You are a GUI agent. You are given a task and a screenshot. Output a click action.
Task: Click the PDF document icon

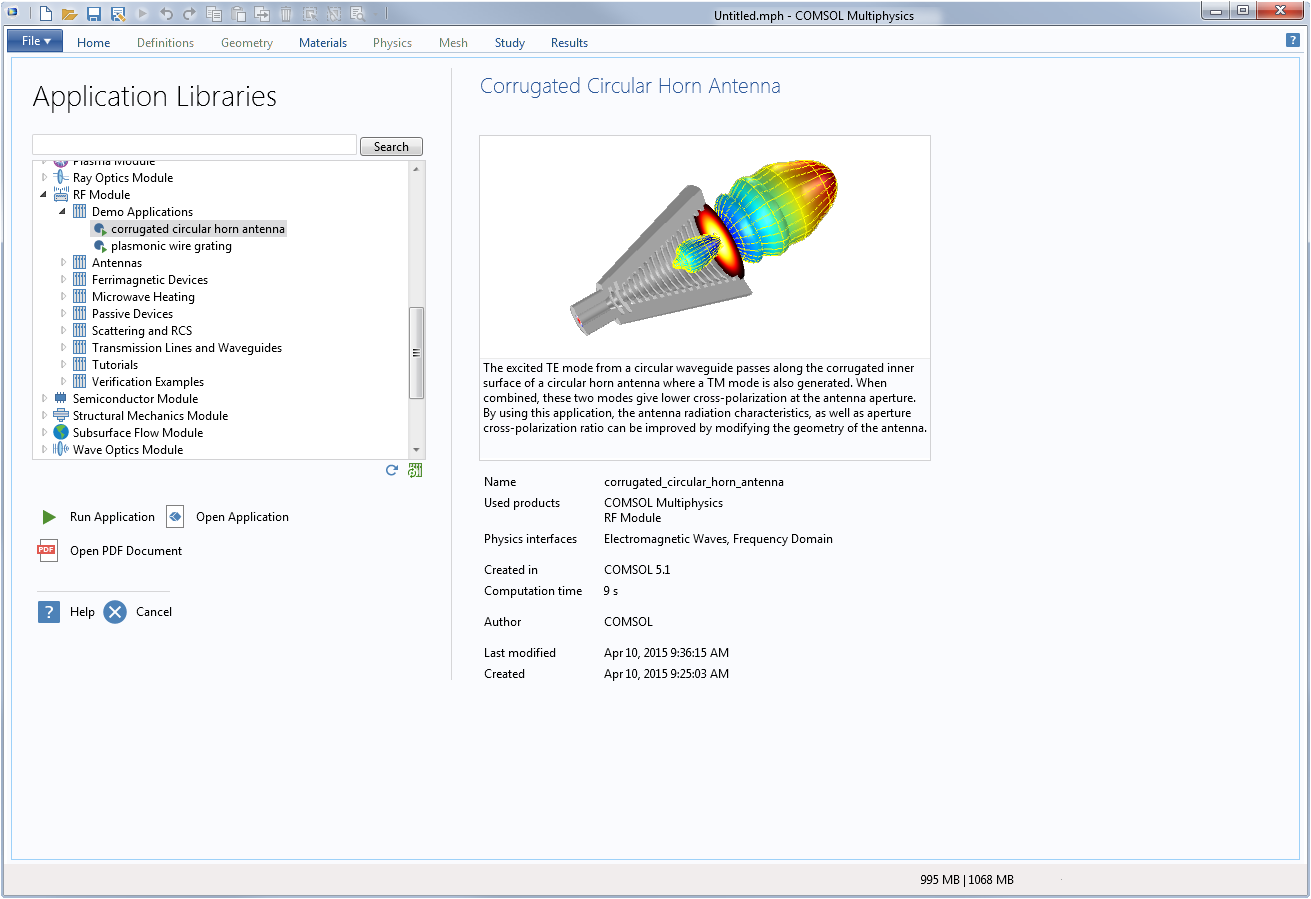coord(47,550)
